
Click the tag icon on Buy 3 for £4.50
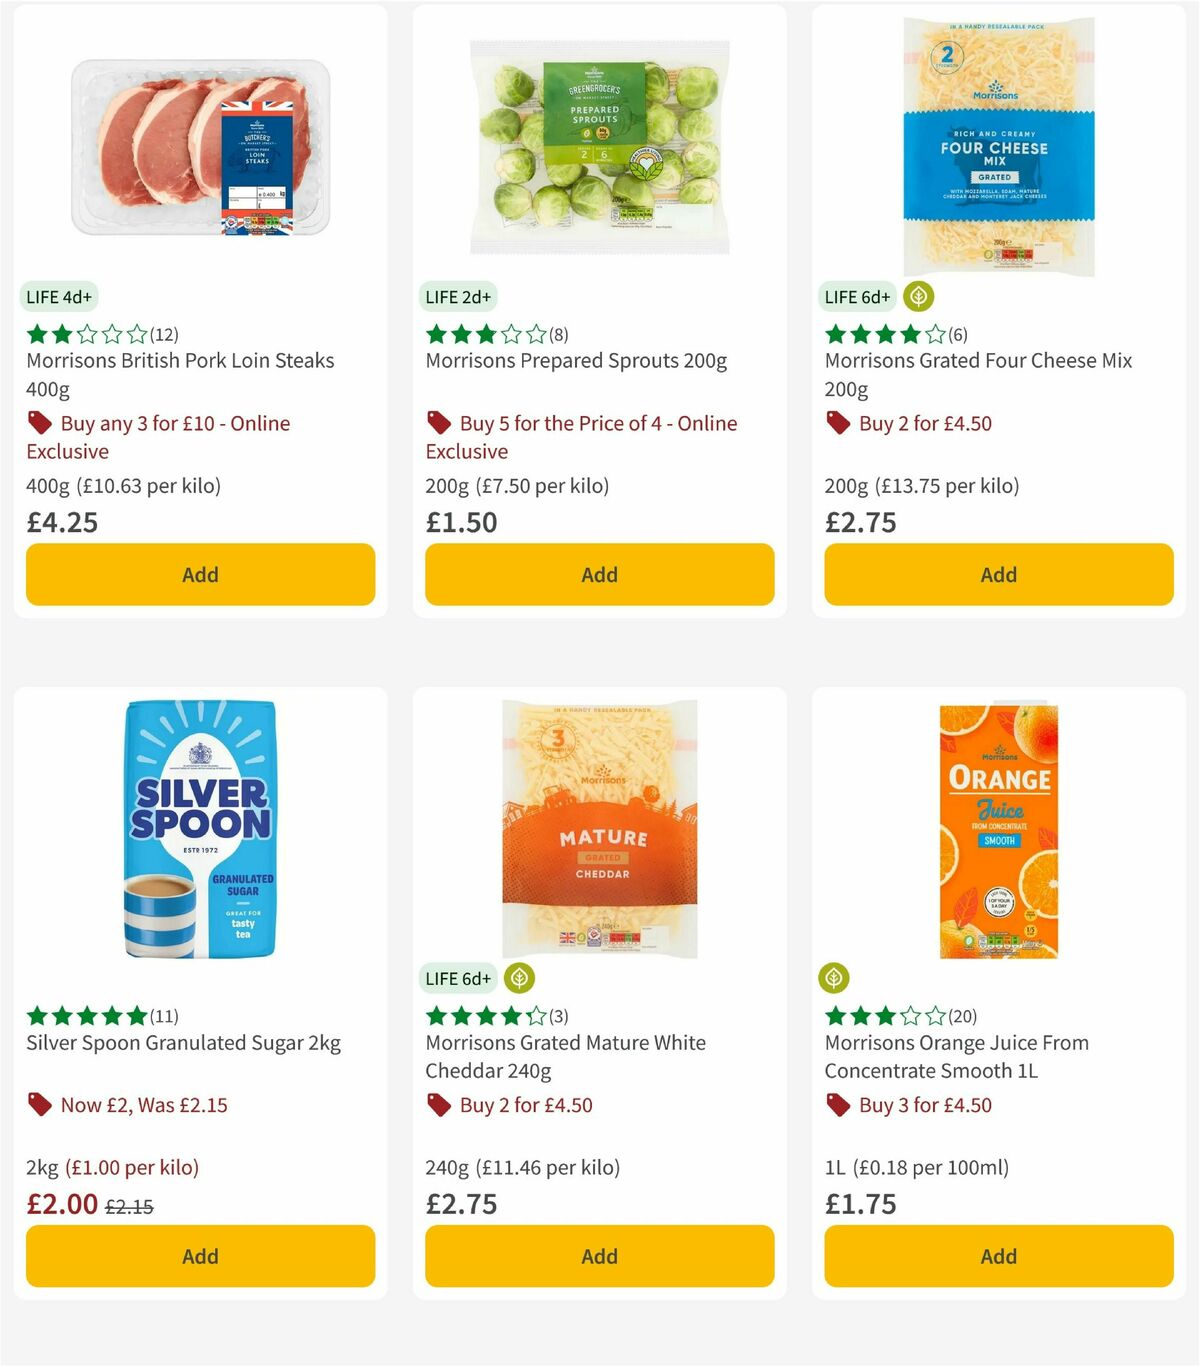coord(838,1105)
